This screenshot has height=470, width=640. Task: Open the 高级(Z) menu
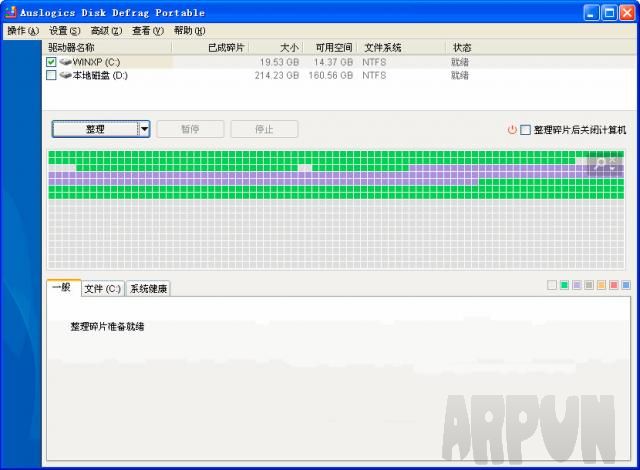pos(106,31)
